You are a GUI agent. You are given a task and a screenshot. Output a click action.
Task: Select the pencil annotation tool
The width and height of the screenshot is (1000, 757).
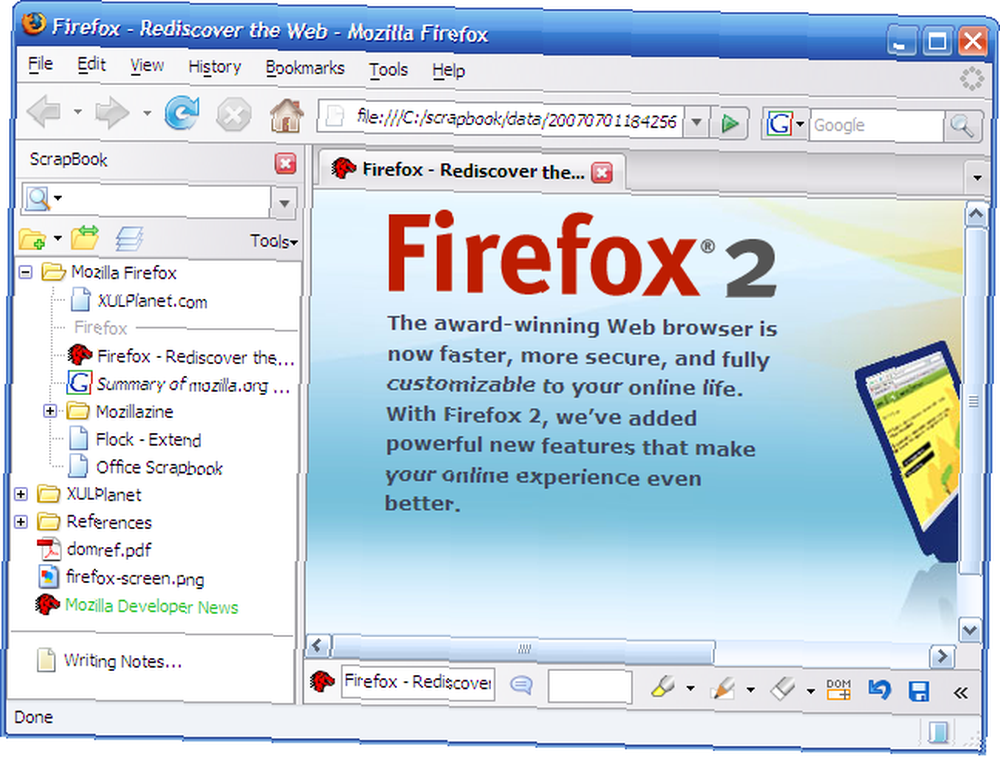[x=723, y=688]
